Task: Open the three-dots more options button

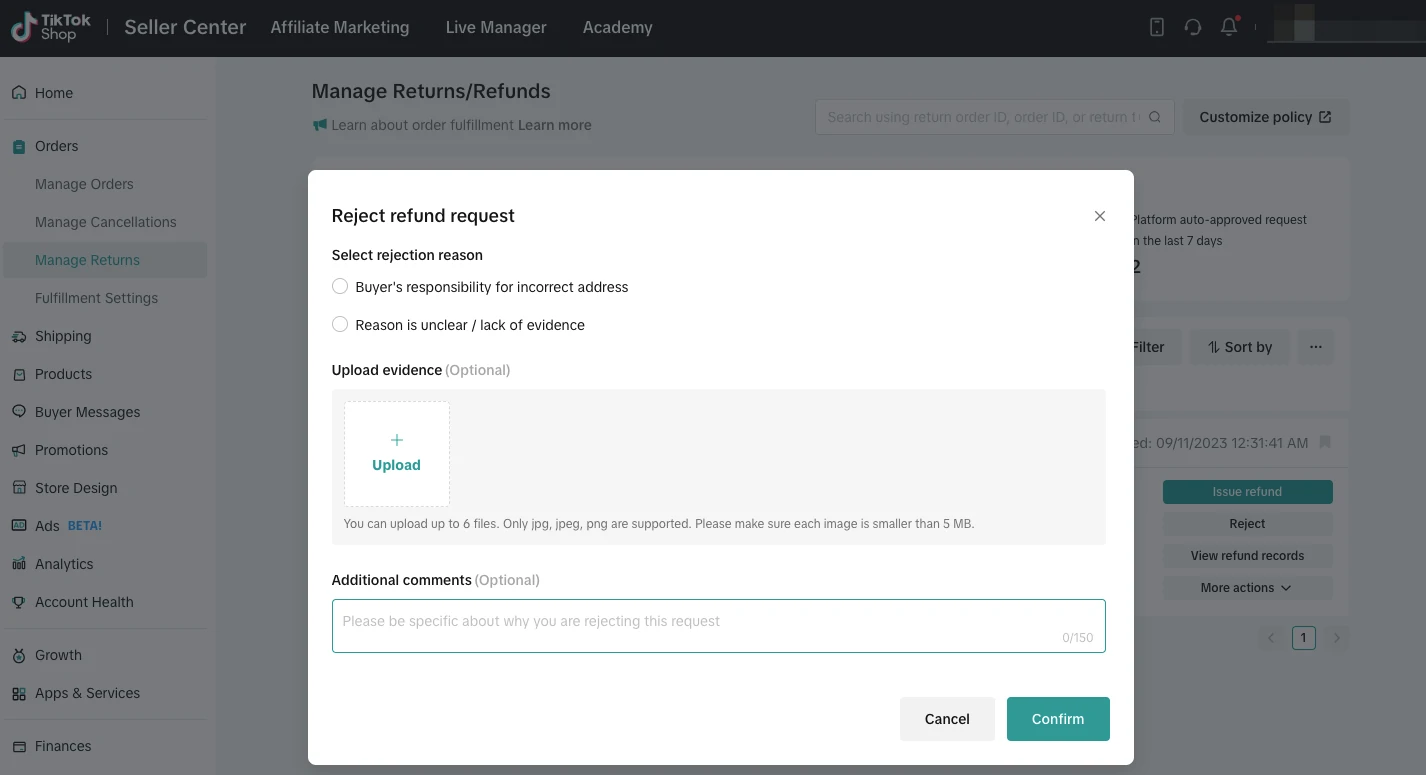Action: point(1316,347)
